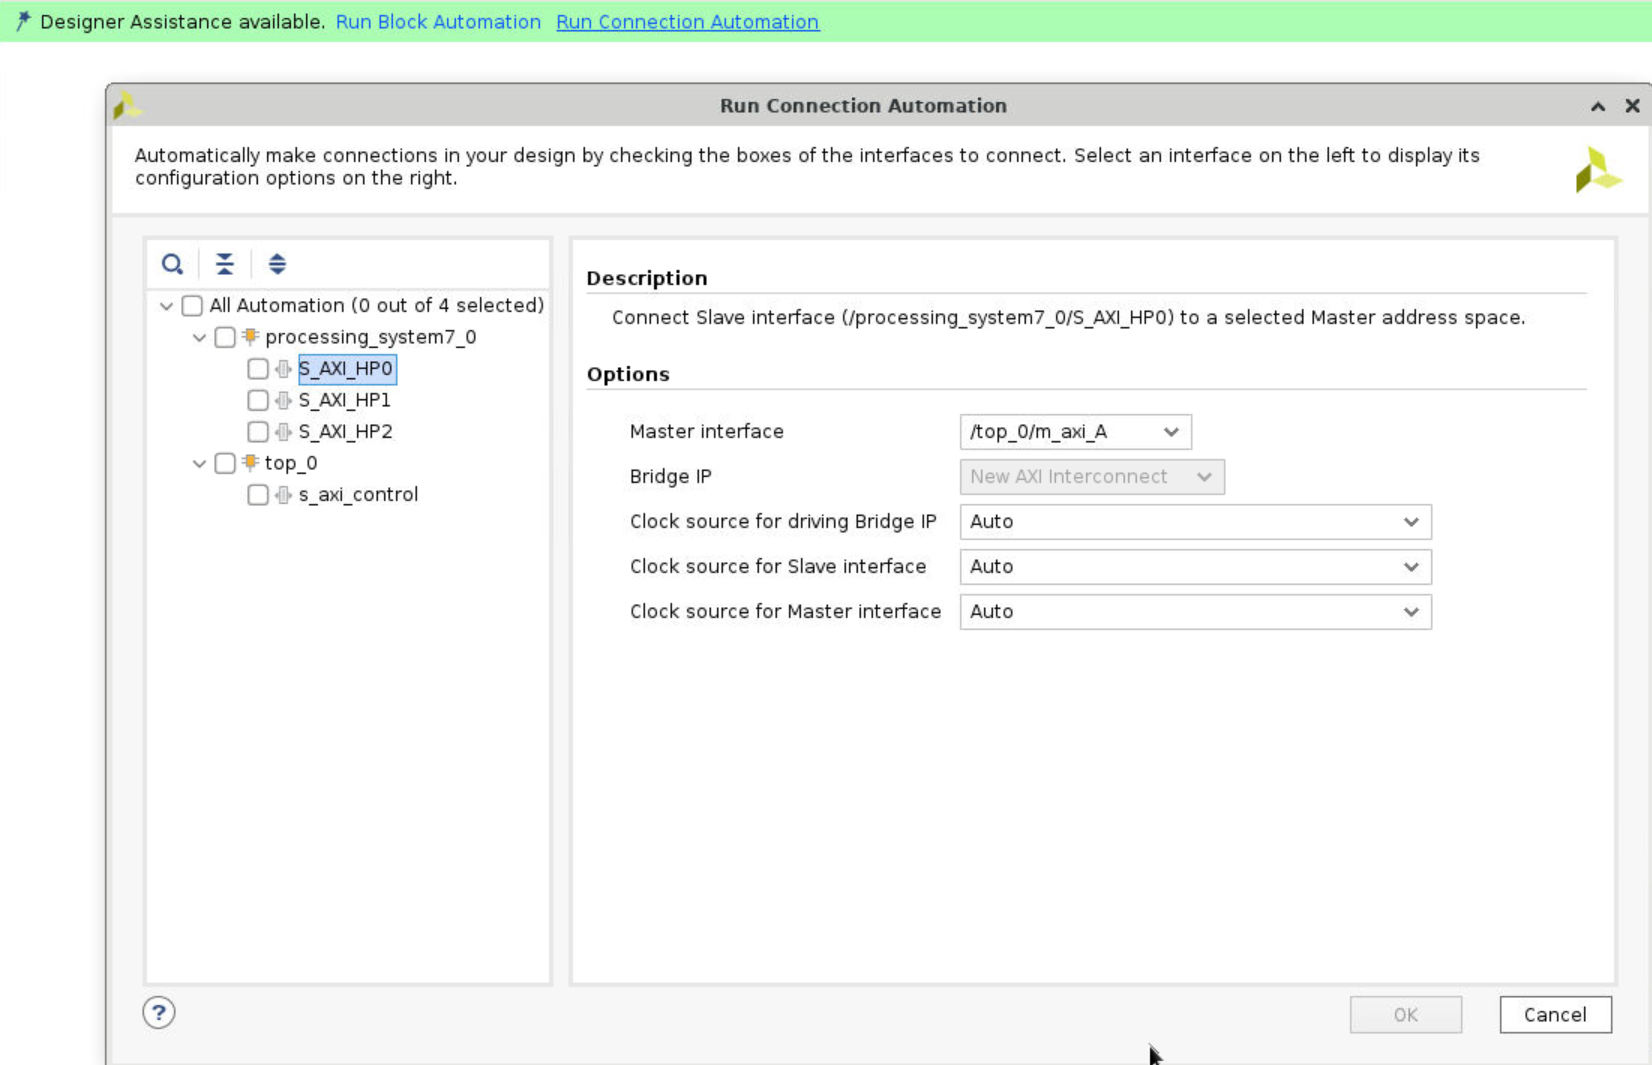Image resolution: width=1652 pixels, height=1065 pixels.
Task: Click the Run Connection Automation link
Action: (x=687, y=22)
